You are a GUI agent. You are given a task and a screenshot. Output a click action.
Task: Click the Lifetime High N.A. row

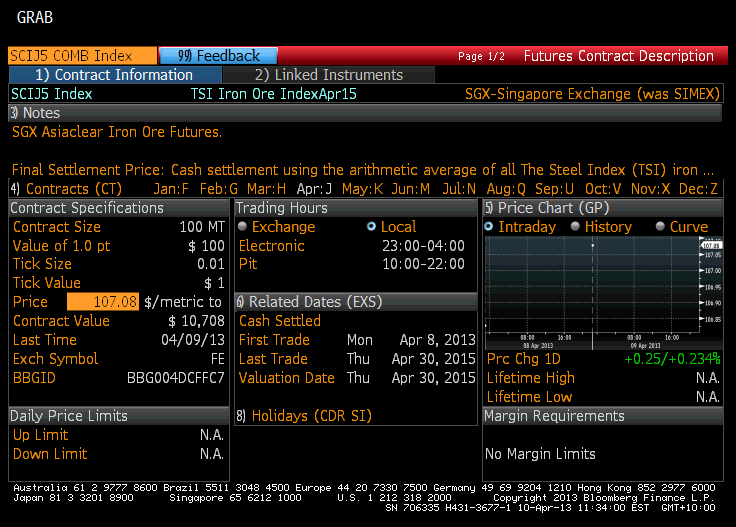(x=603, y=378)
